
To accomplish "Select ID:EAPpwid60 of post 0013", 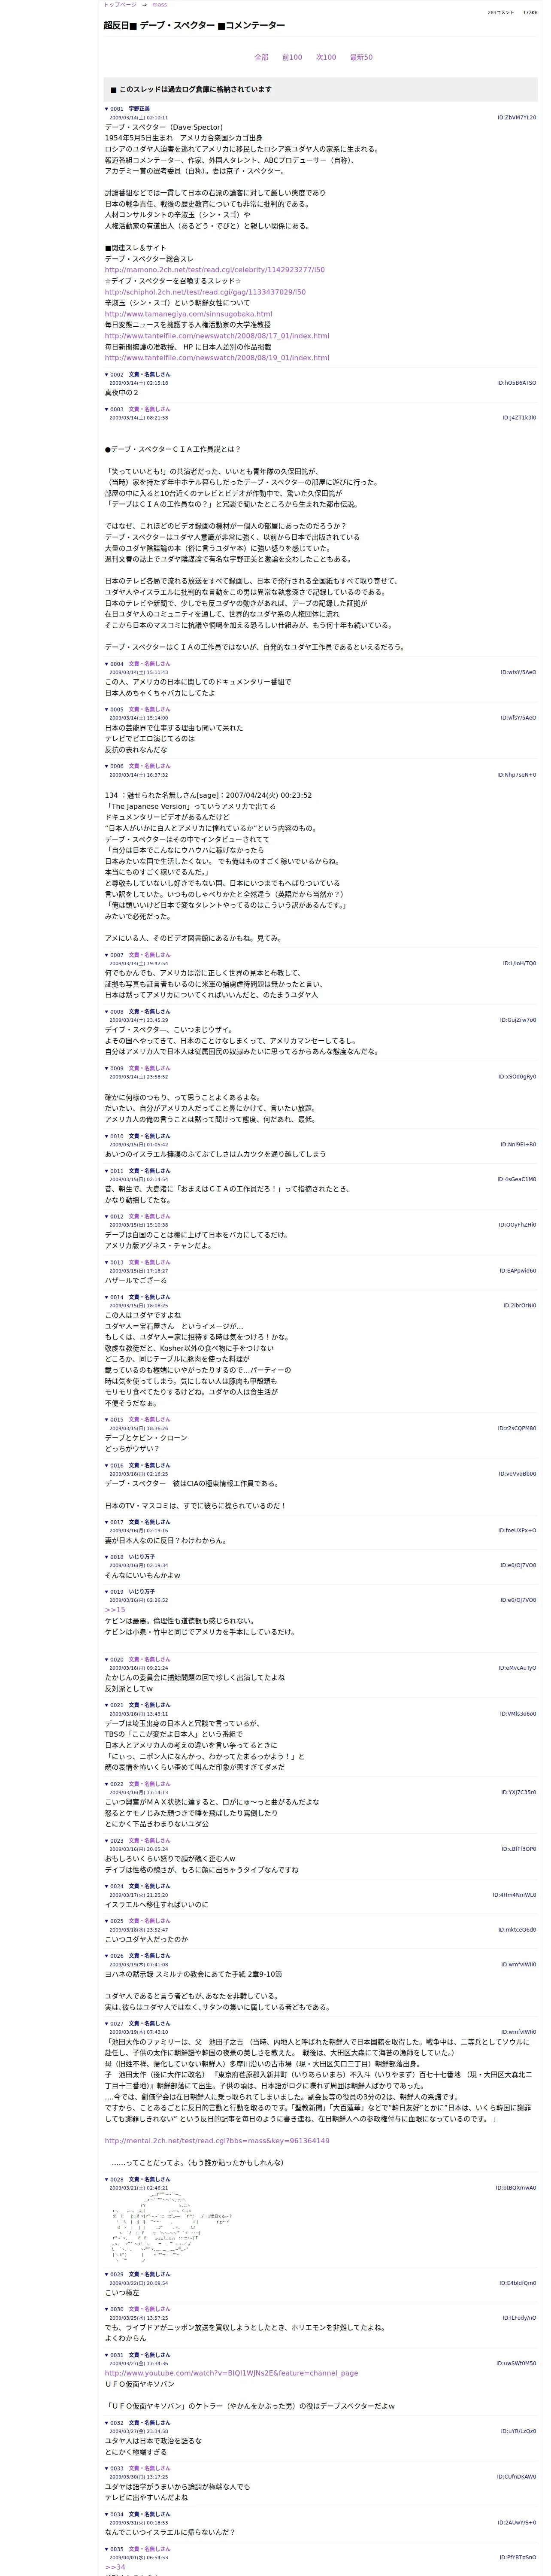I will pos(518,1271).
